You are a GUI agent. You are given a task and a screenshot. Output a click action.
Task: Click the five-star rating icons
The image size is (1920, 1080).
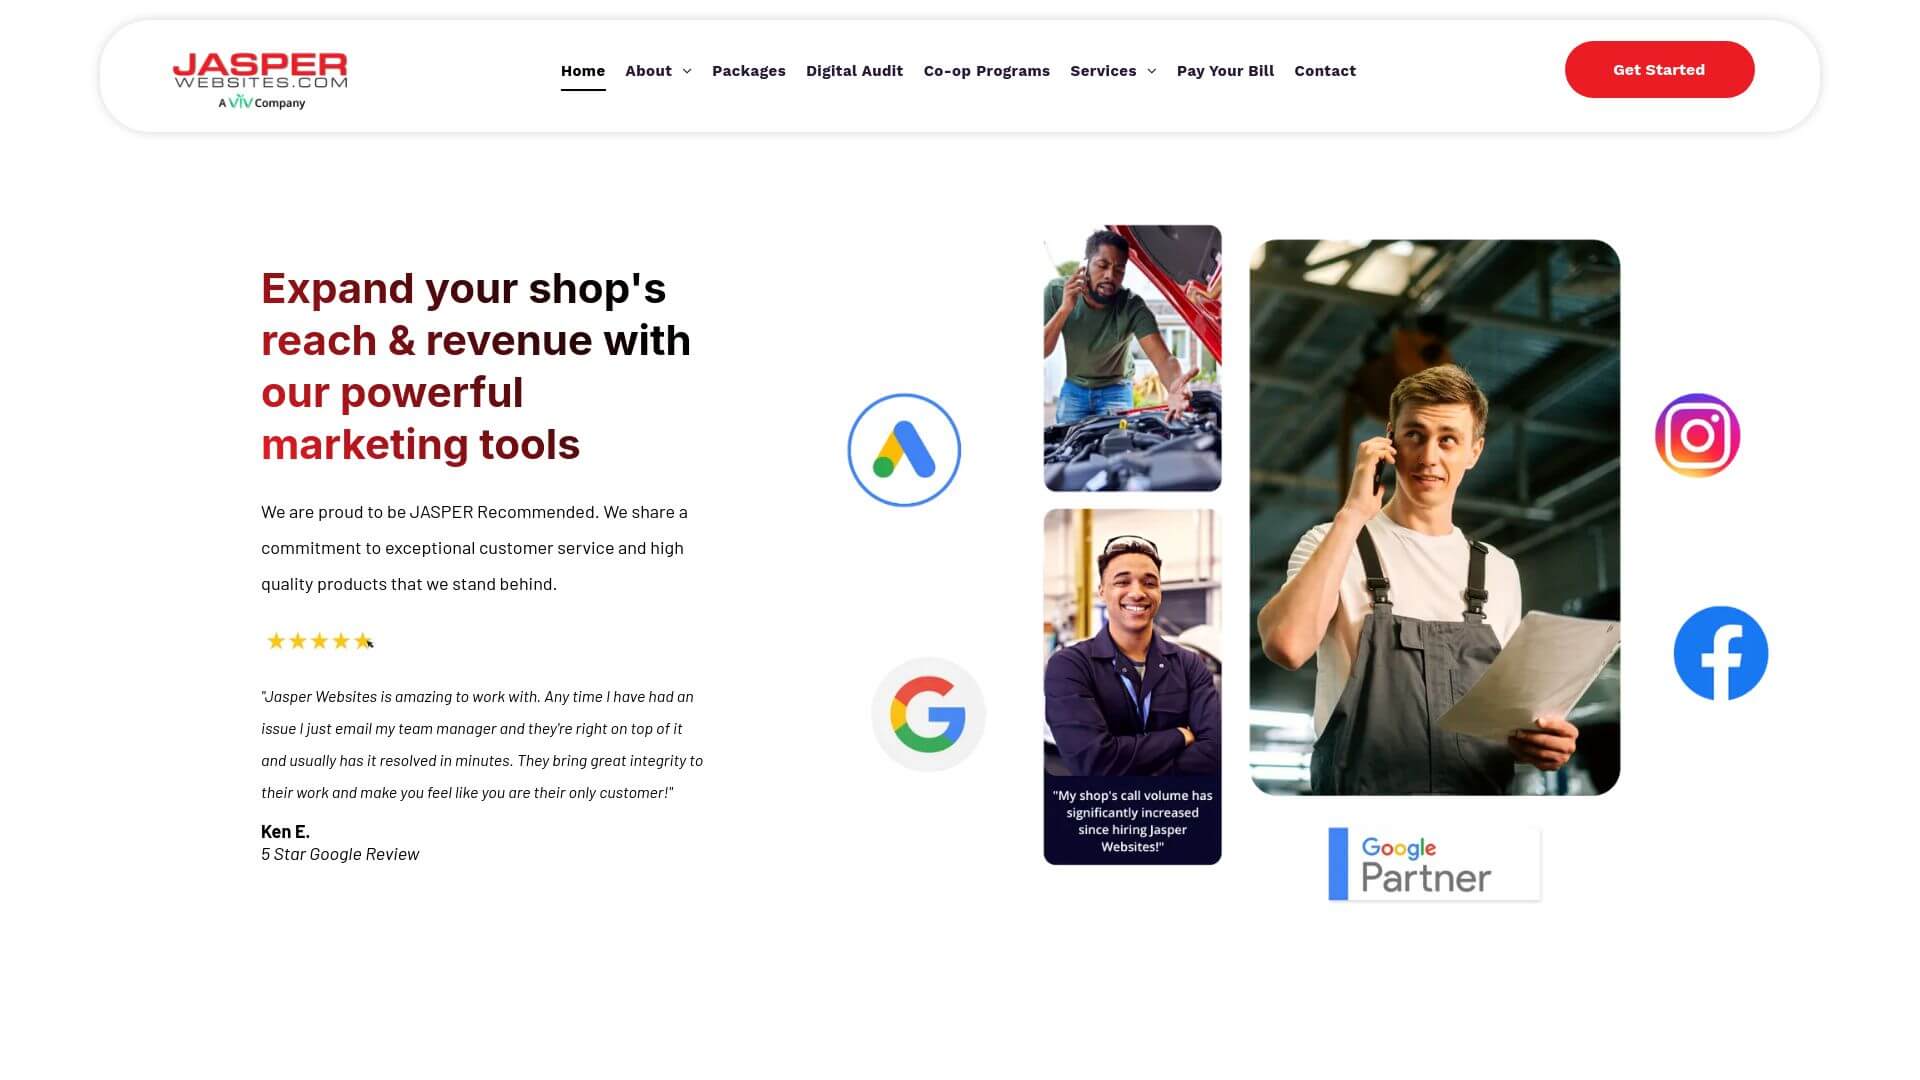[319, 641]
